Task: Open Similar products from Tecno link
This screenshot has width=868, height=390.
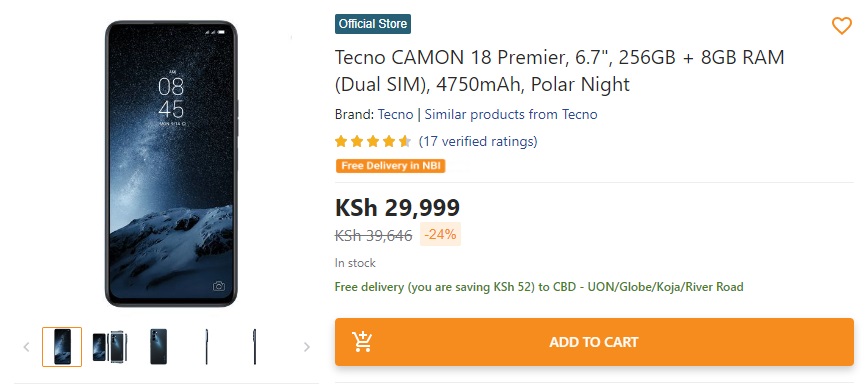Action: click(511, 115)
